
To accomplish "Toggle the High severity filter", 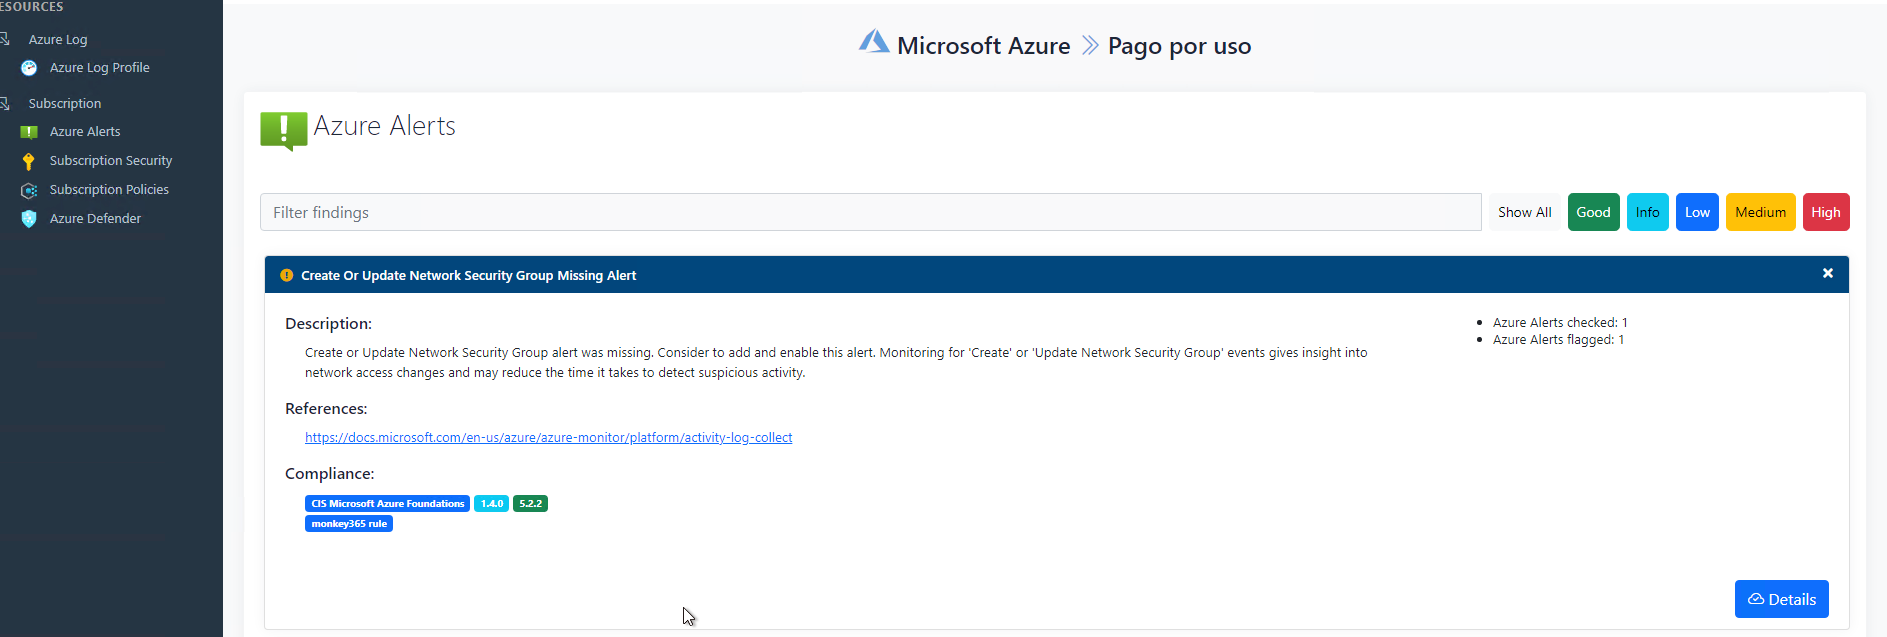I will point(1825,212).
